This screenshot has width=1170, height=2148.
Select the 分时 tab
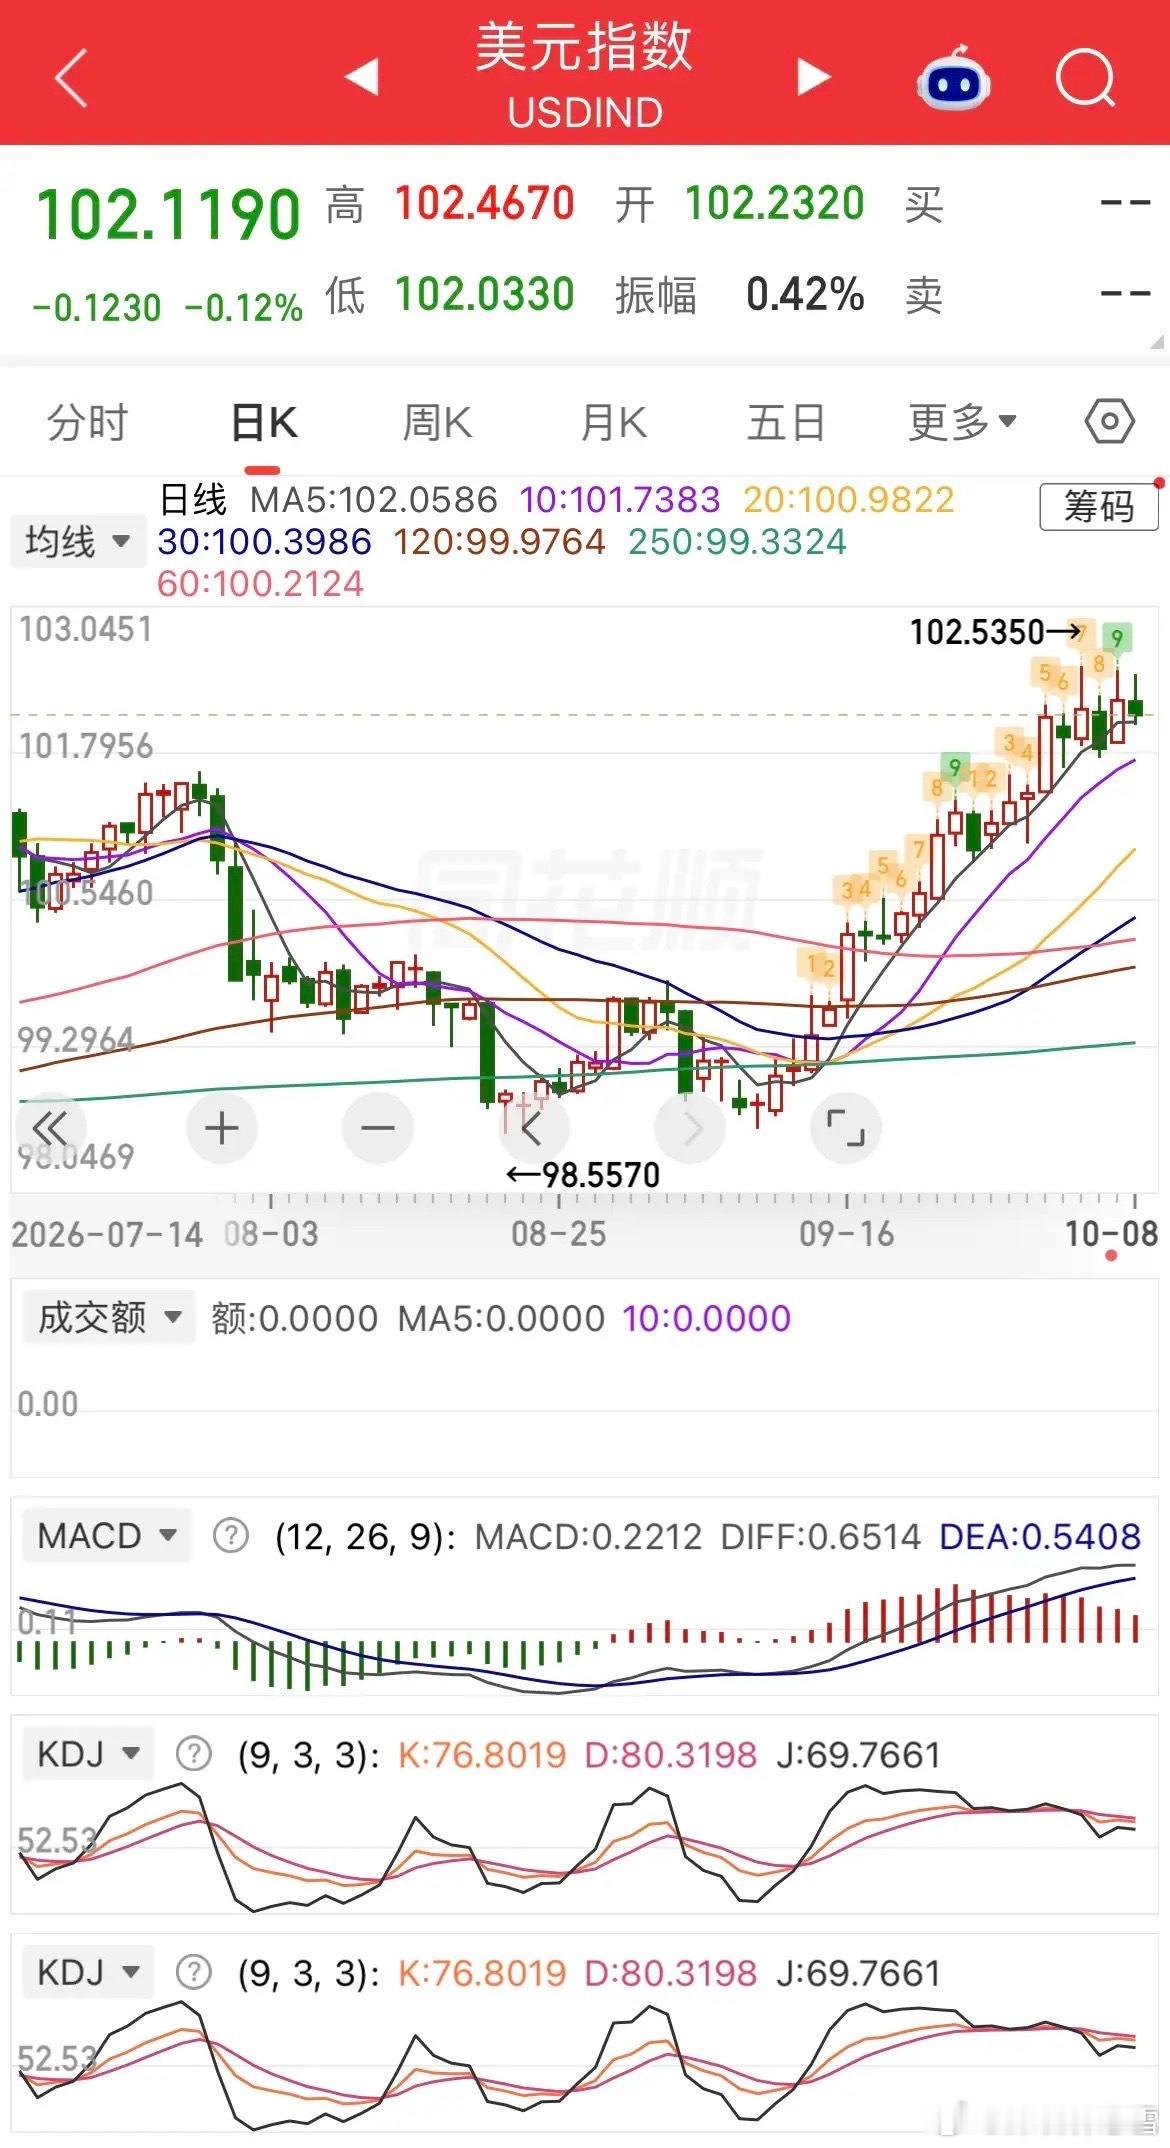[x=88, y=423]
